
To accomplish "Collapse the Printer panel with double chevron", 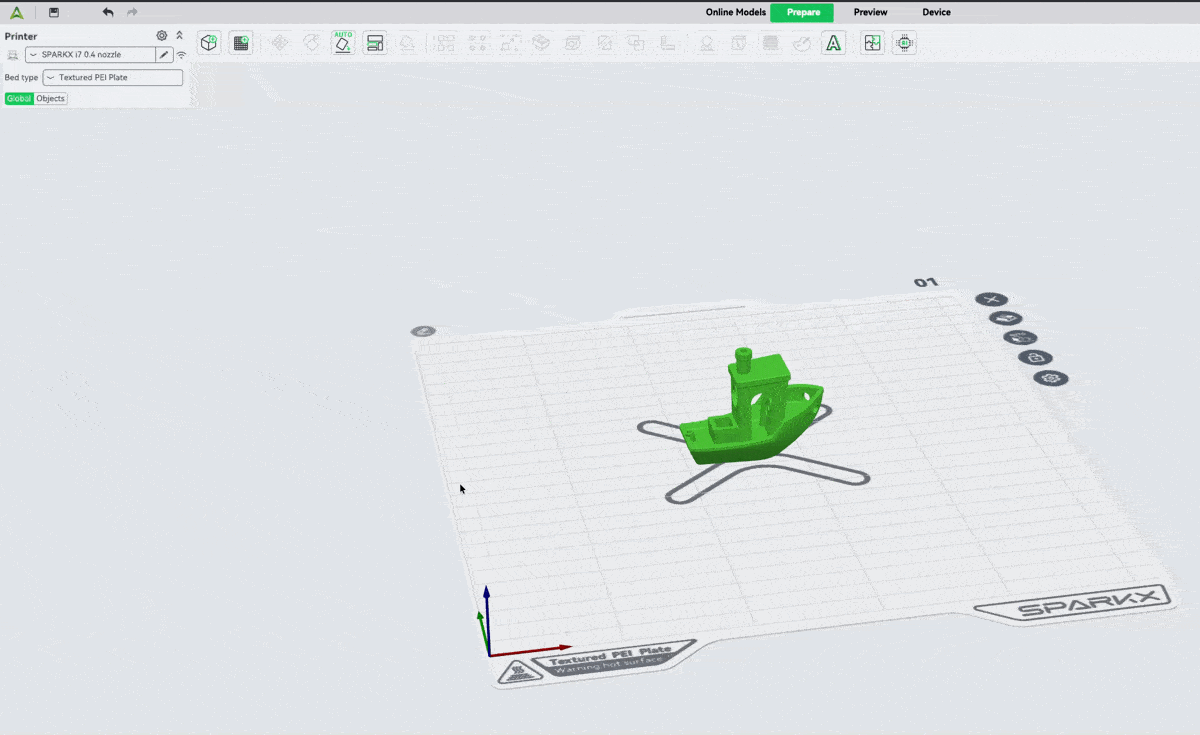I will pos(180,36).
